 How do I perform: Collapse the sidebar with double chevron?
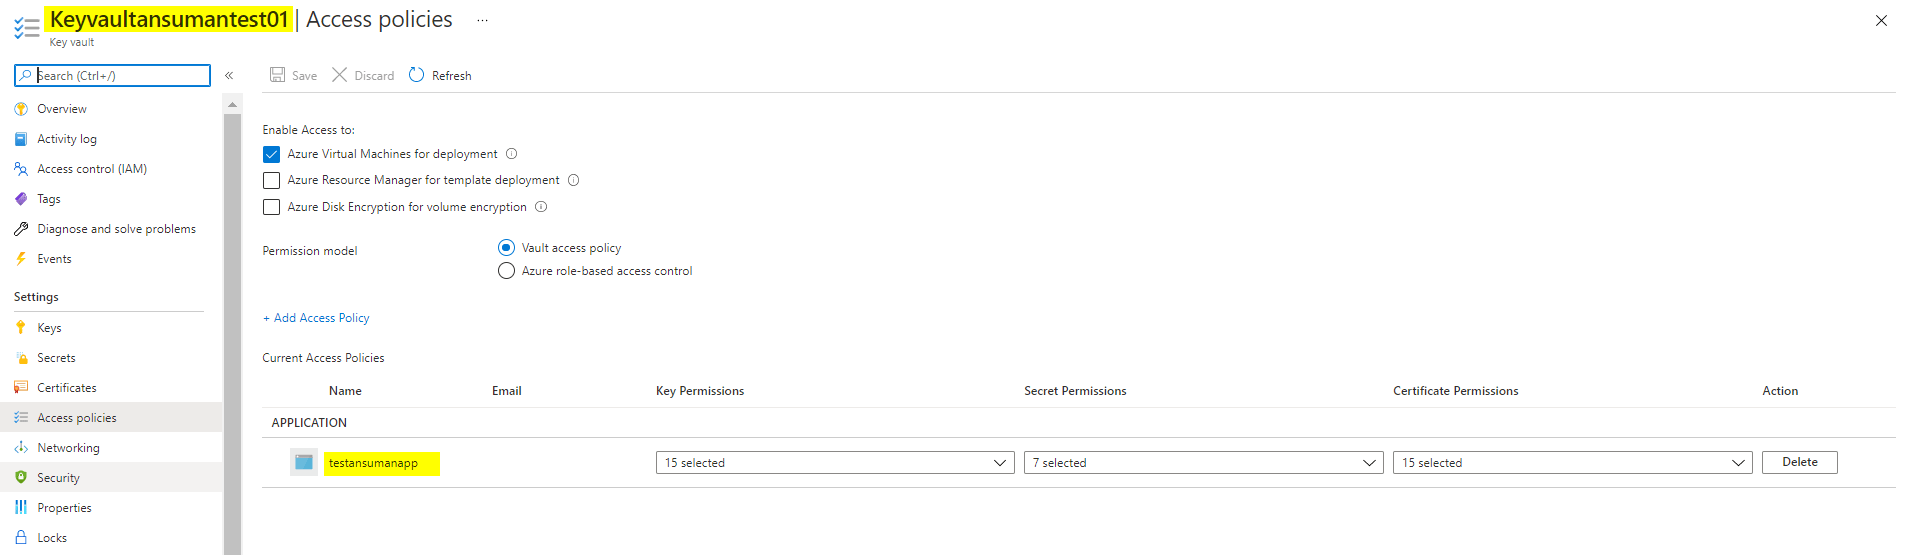229,75
